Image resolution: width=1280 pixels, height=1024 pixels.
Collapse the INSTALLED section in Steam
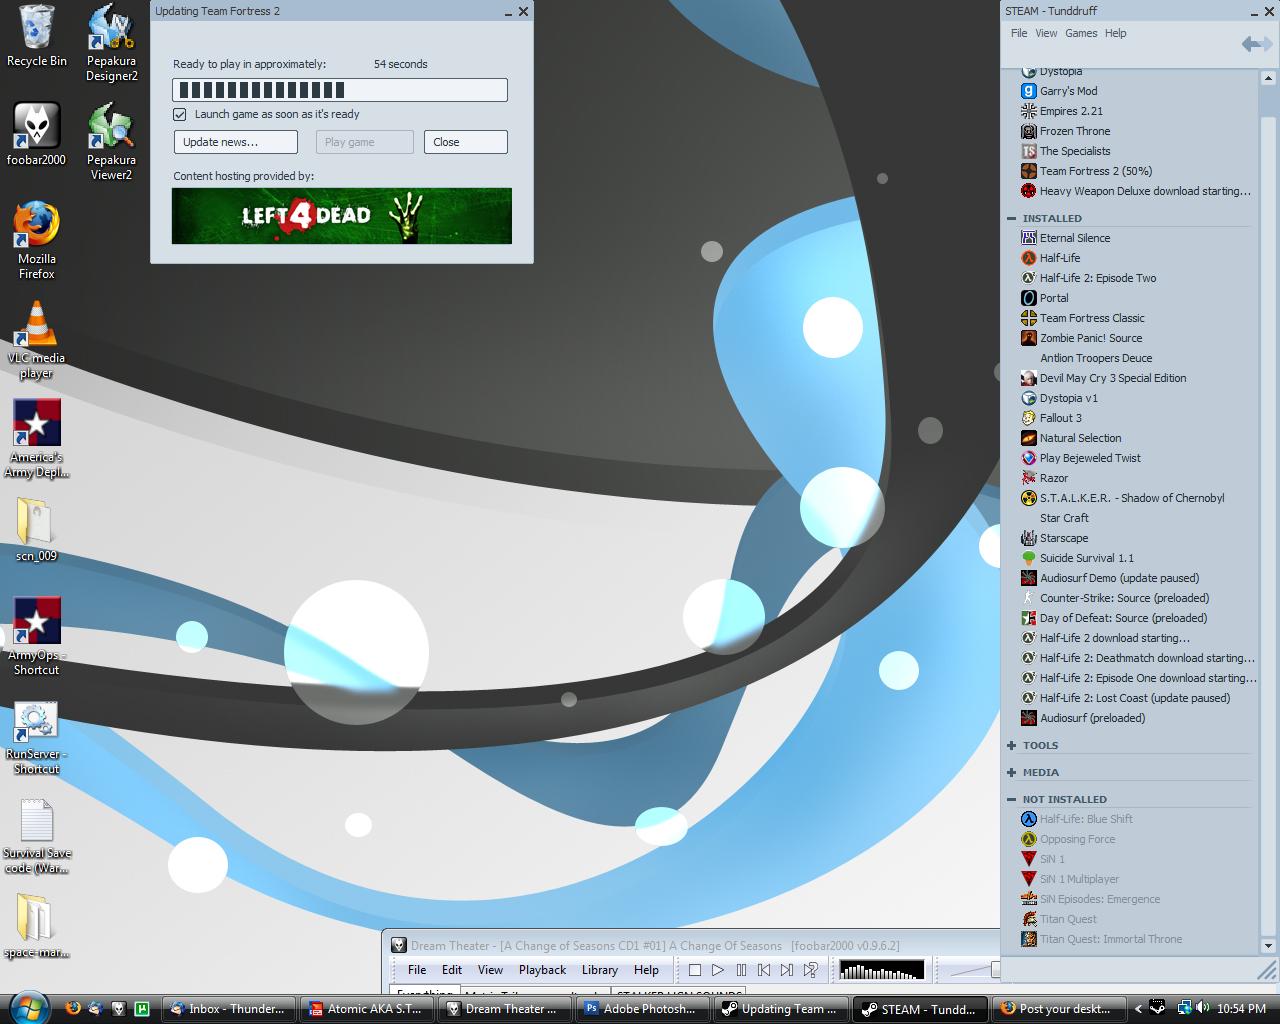click(x=1012, y=218)
